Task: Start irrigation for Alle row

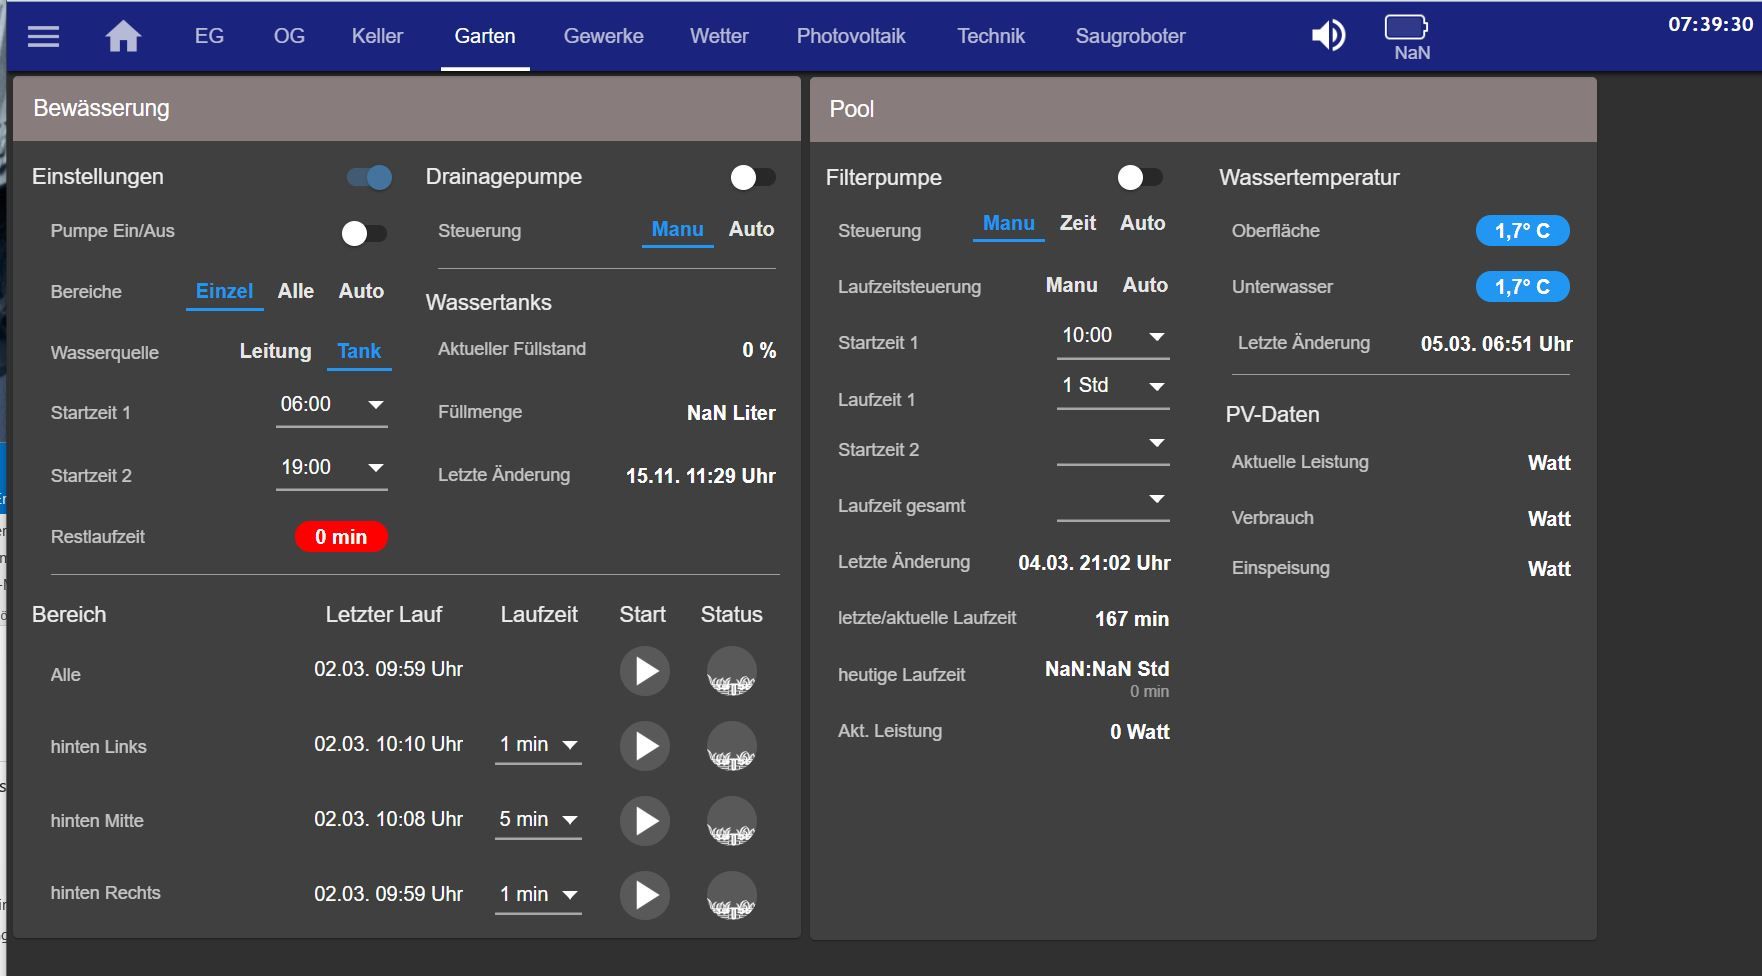Action: 645,671
